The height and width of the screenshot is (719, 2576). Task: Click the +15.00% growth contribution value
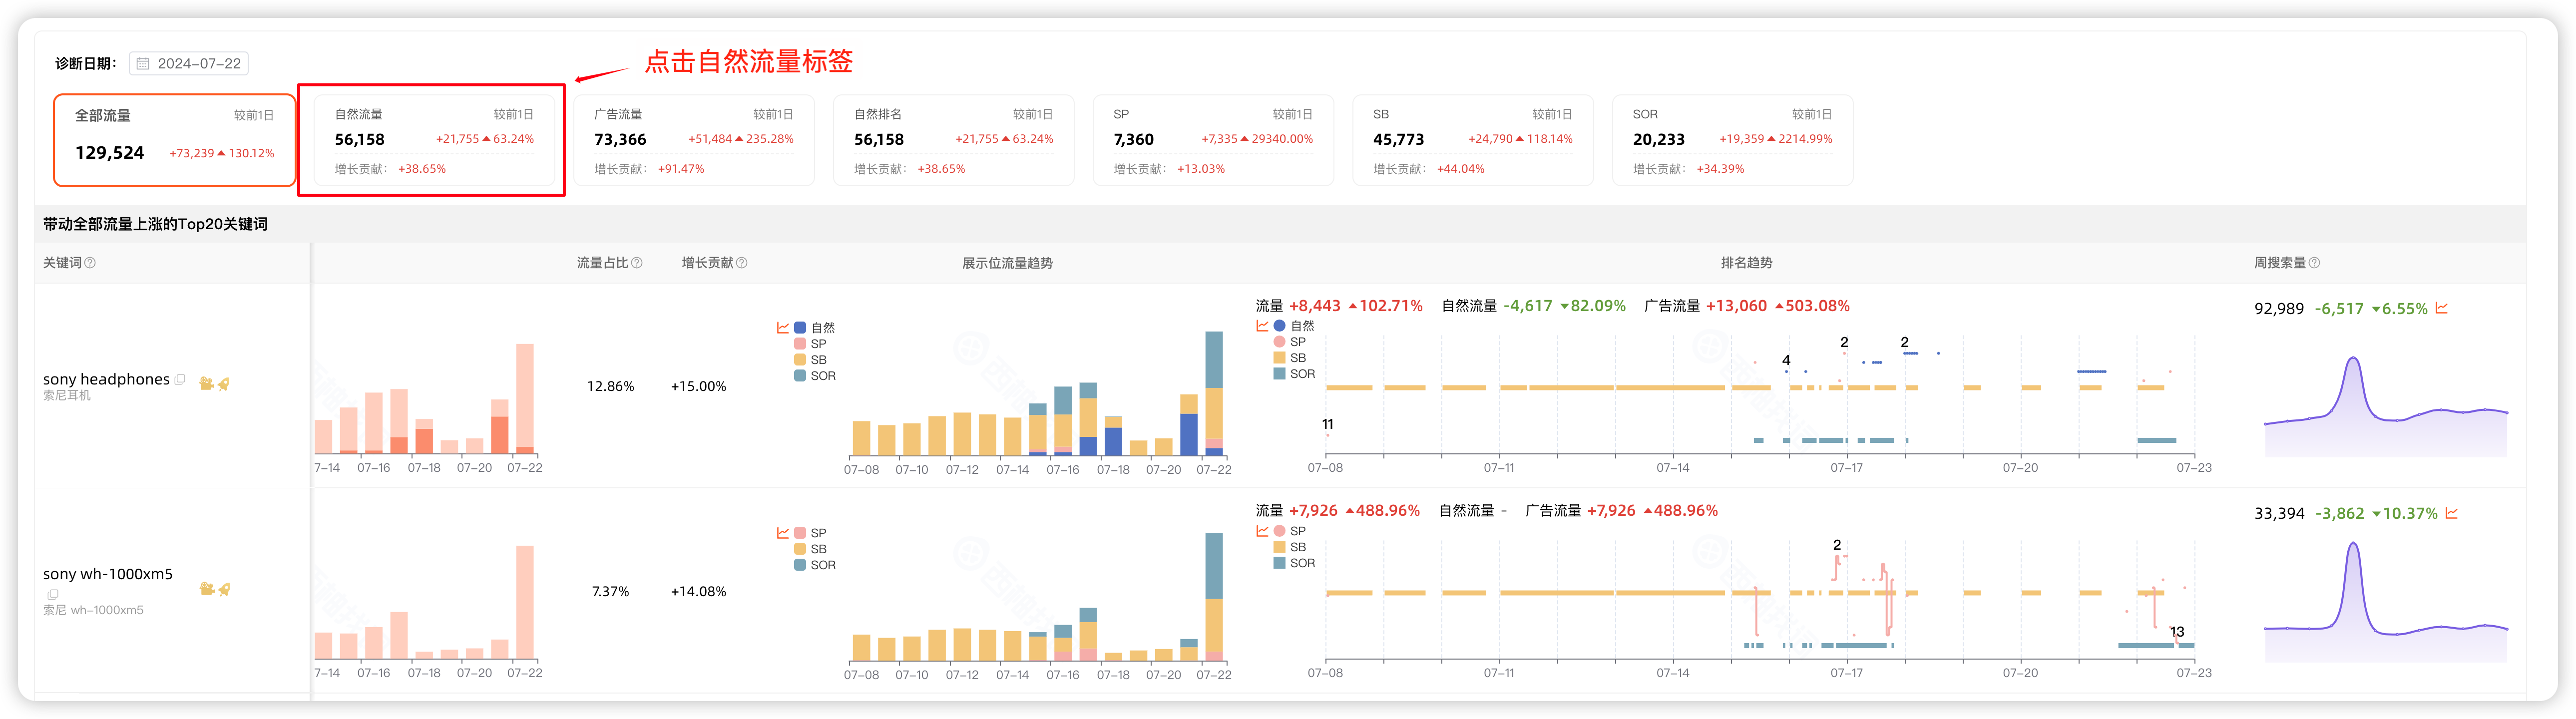click(x=698, y=386)
